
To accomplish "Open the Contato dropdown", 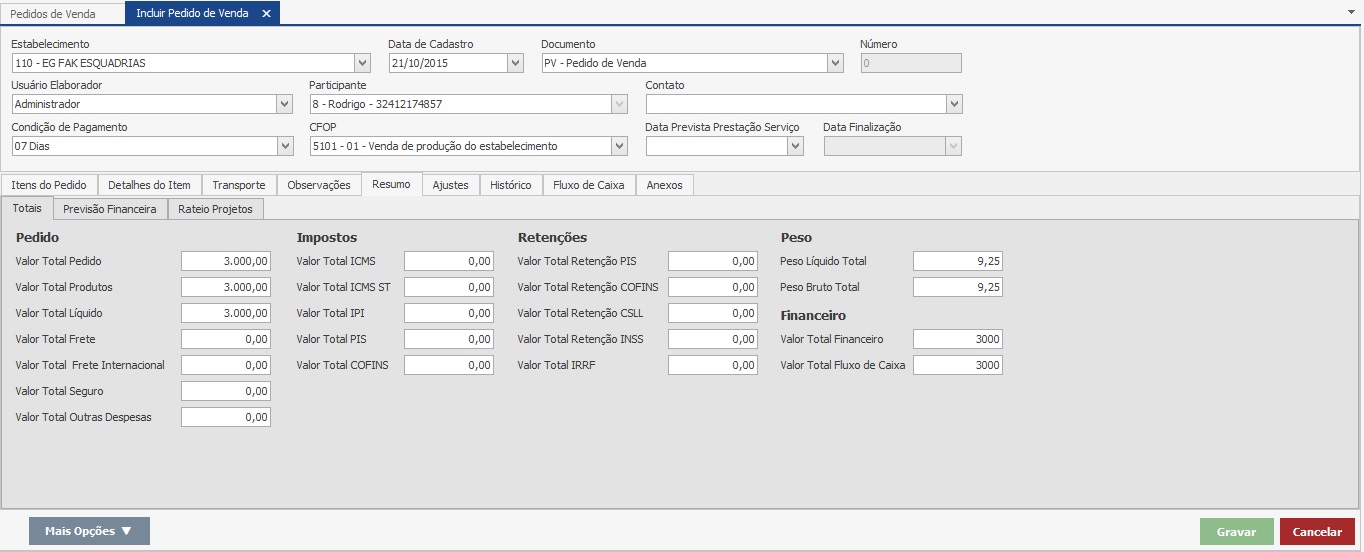I will click(x=954, y=104).
